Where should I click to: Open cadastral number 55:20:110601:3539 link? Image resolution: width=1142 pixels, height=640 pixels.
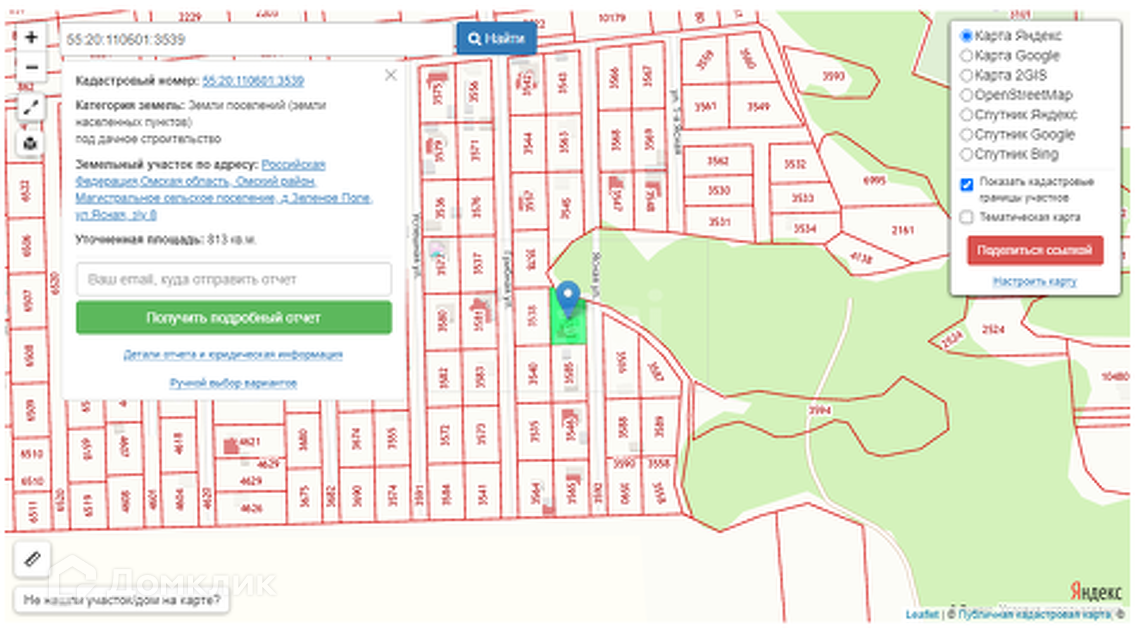coord(253,81)
